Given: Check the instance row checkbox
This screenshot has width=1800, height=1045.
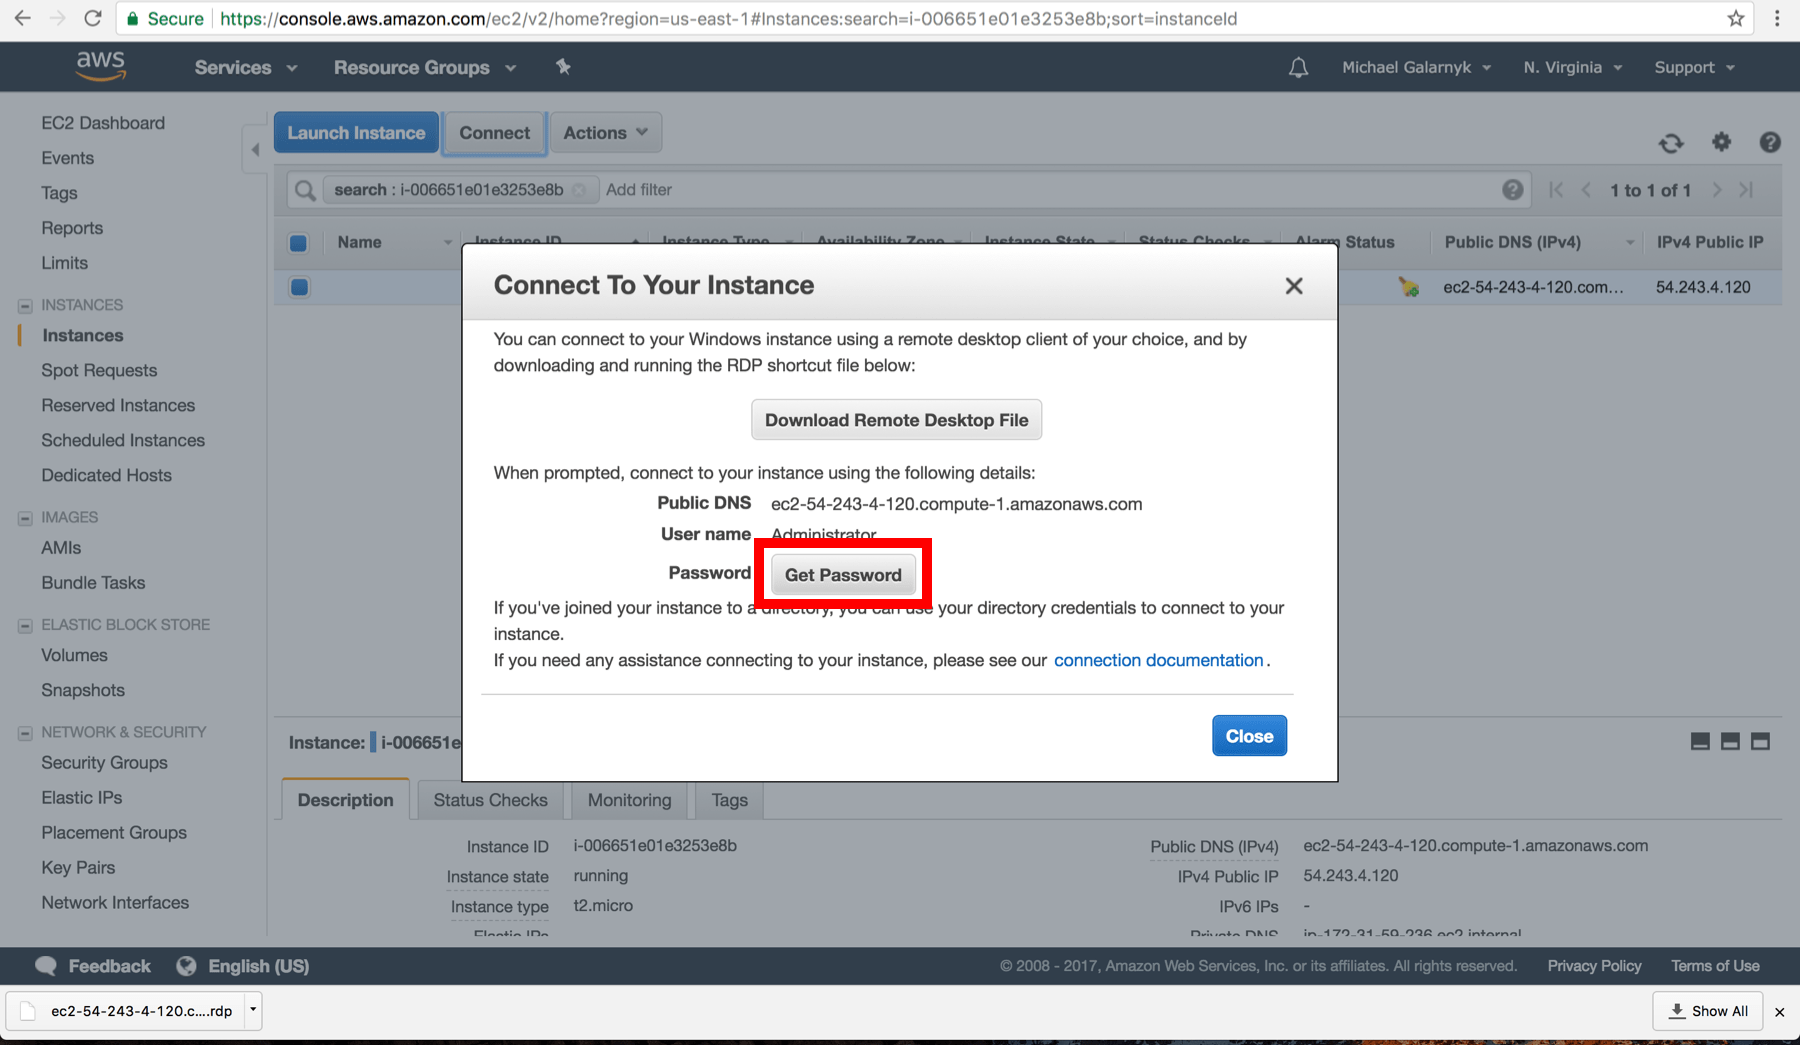Looking at the screenshot, I should (298, 287).
